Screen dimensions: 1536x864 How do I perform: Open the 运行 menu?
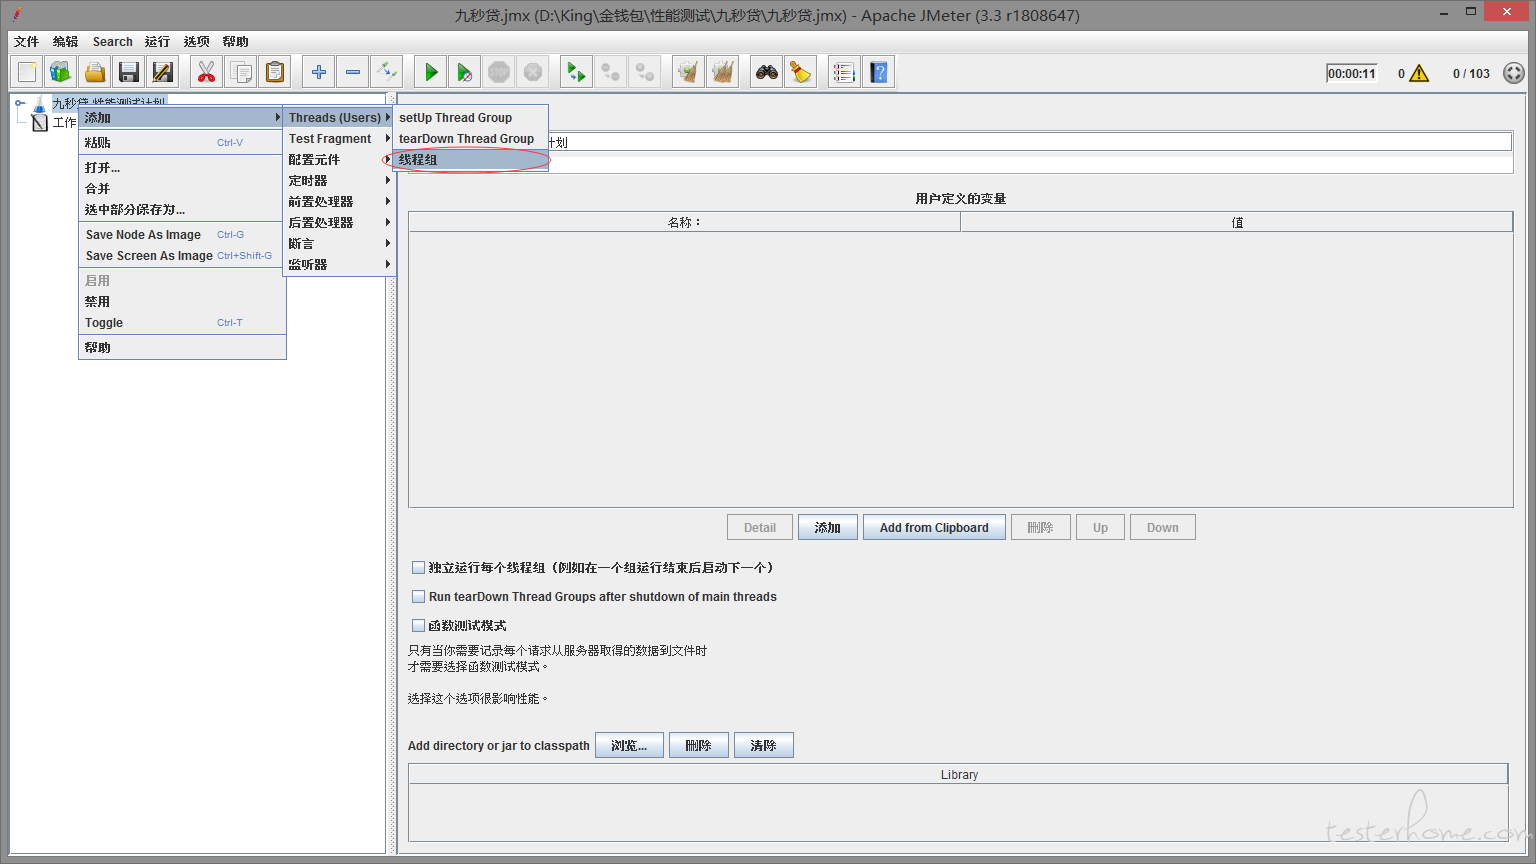point(157,41)
